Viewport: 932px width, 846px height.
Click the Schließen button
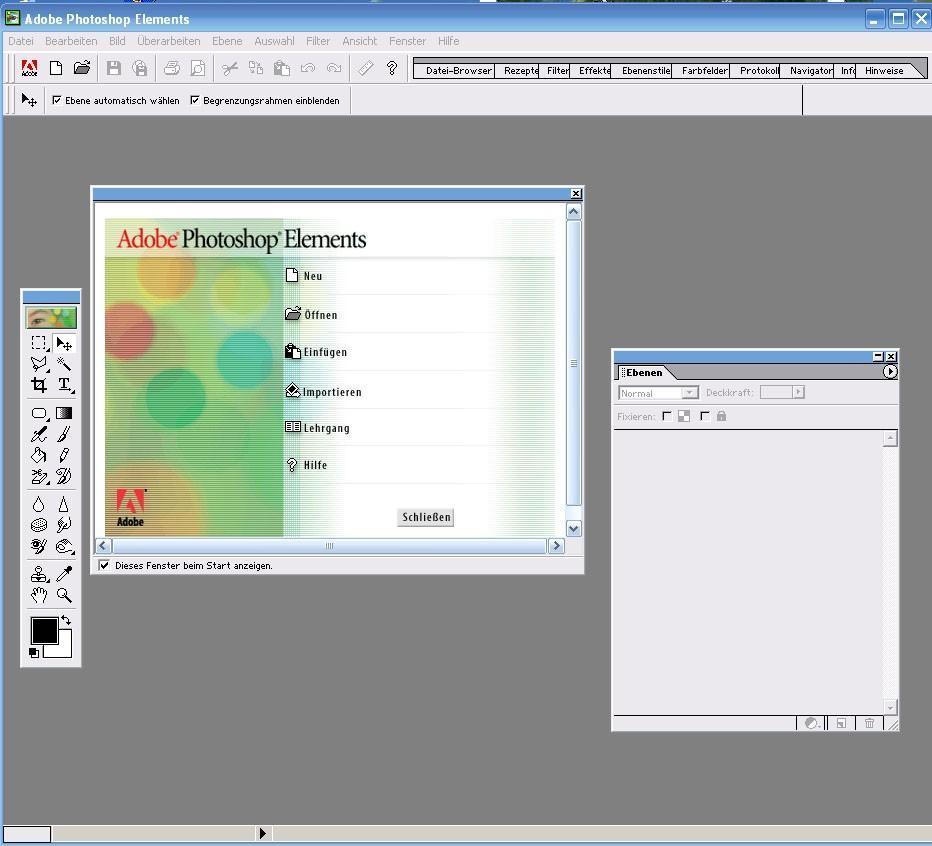[426, 517]
